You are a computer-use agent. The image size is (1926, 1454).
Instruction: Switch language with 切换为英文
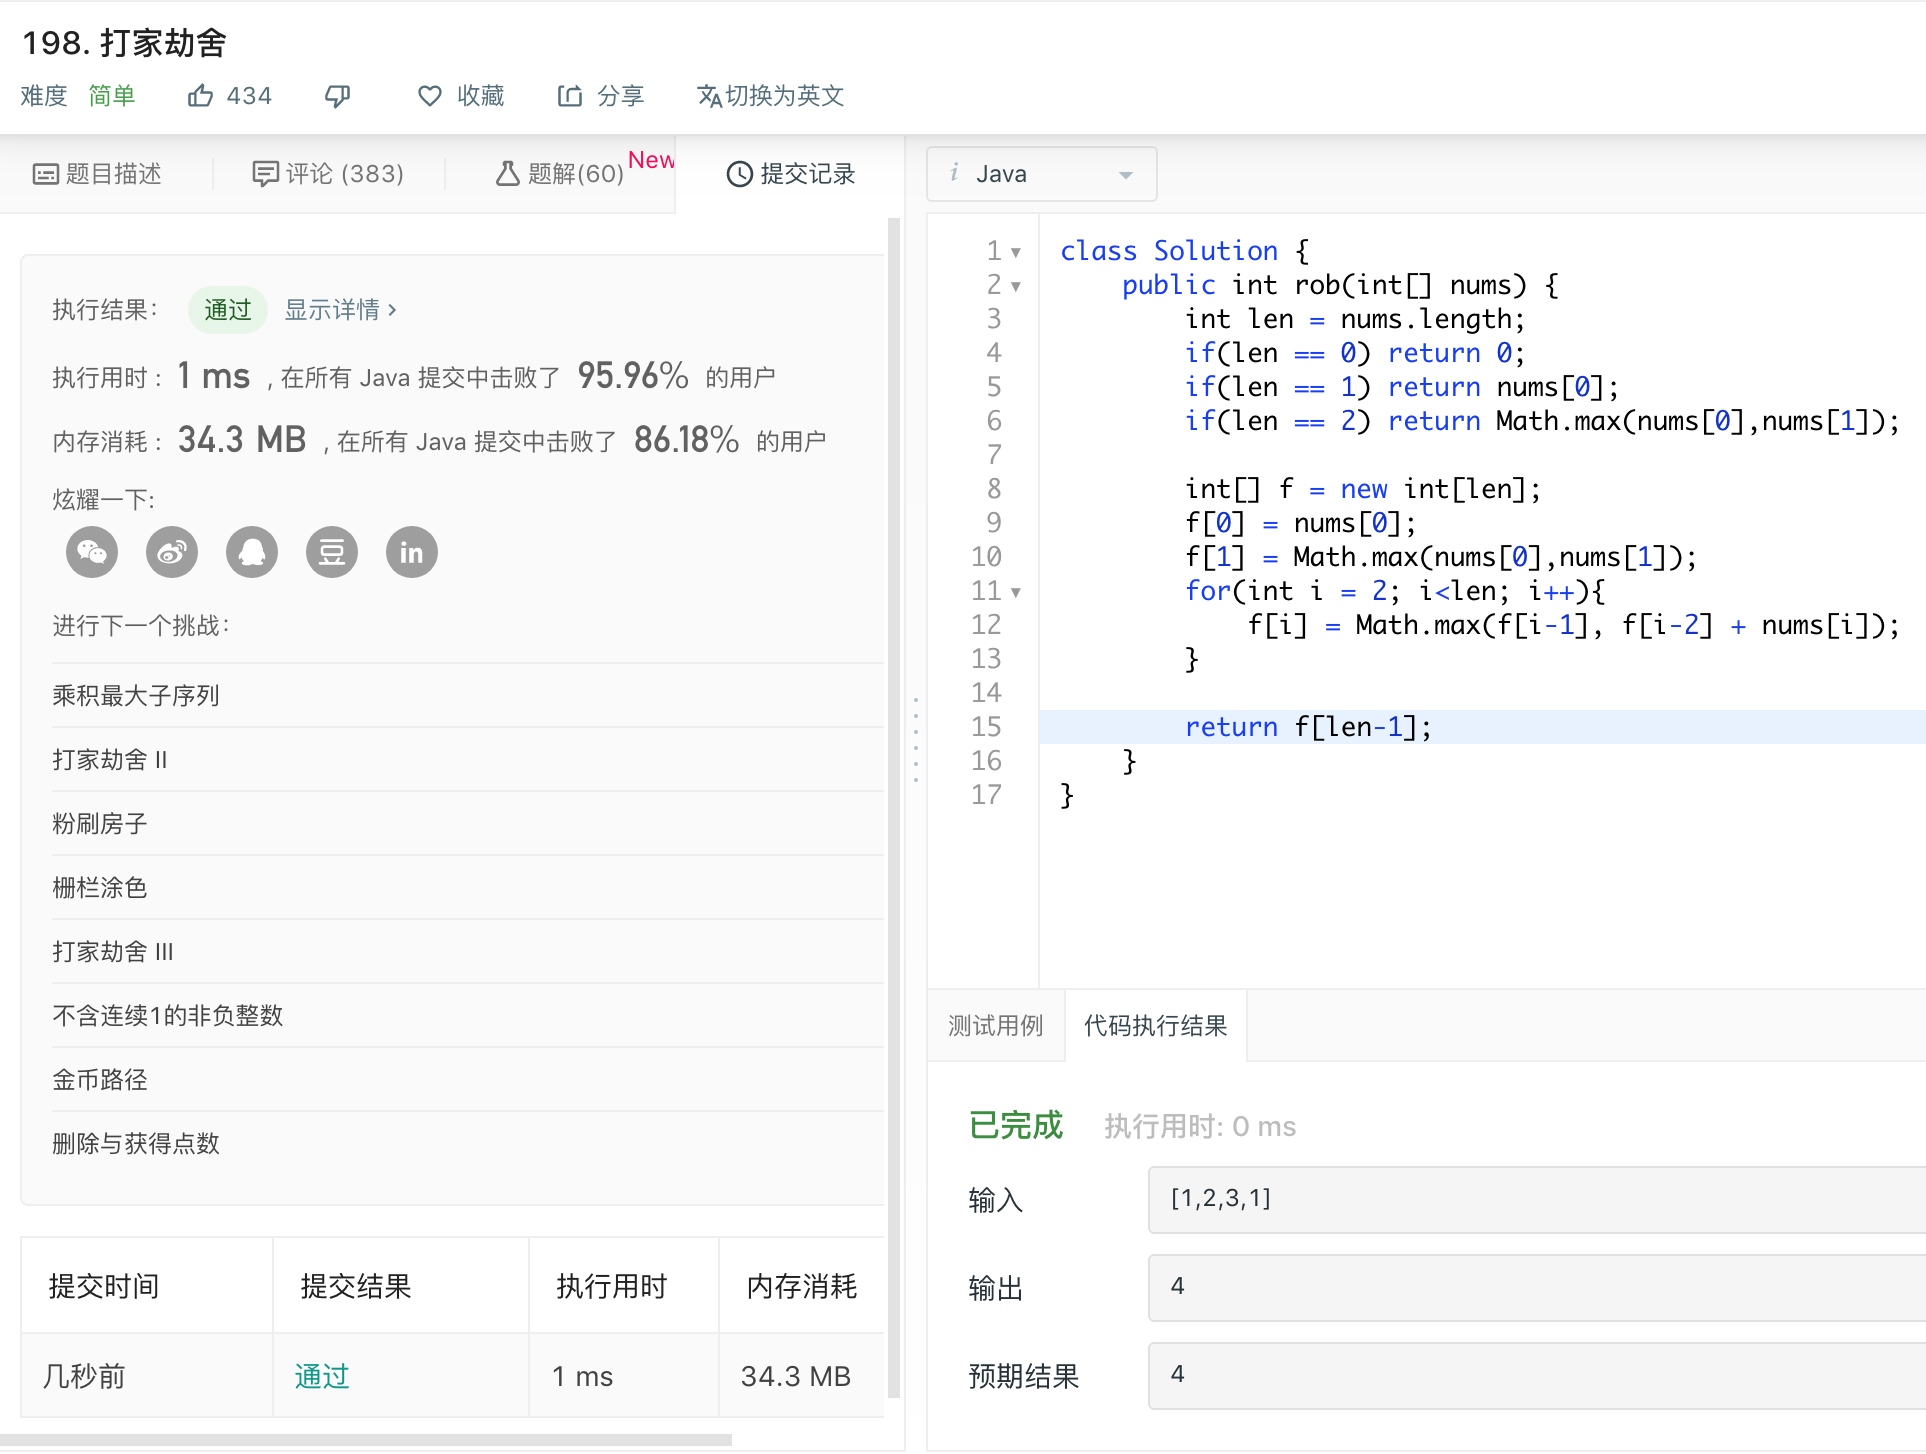(x=770, y=96)
